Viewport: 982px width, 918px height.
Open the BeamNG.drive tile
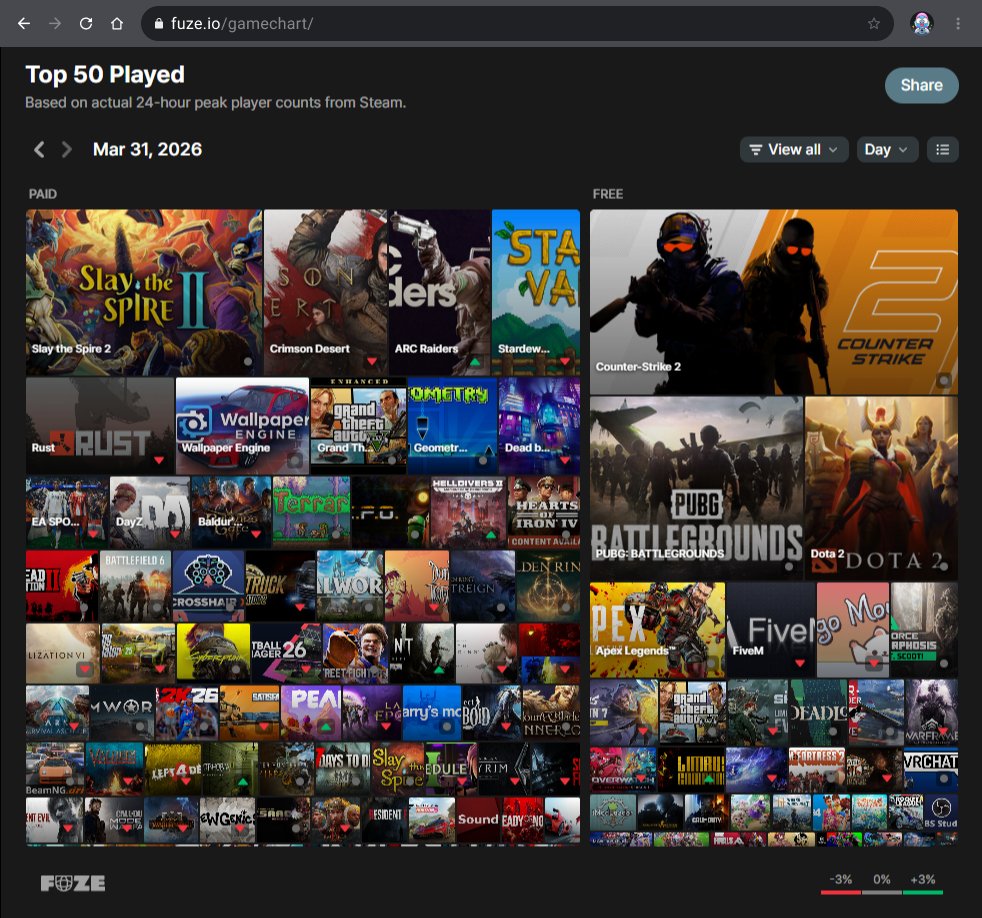click(x=55, y=769)
